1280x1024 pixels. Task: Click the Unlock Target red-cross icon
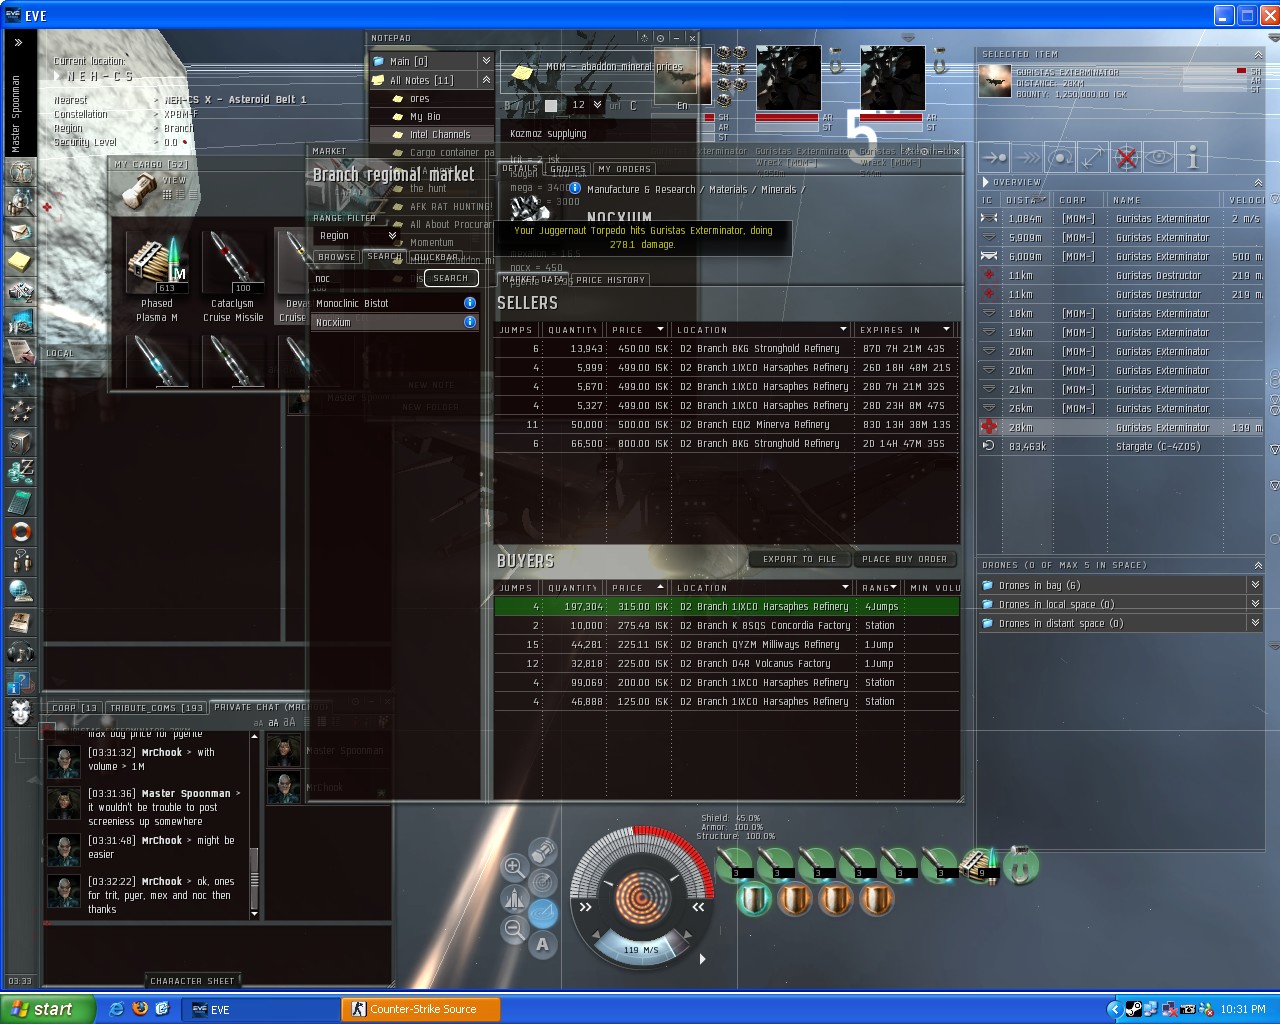(1126, 158)
